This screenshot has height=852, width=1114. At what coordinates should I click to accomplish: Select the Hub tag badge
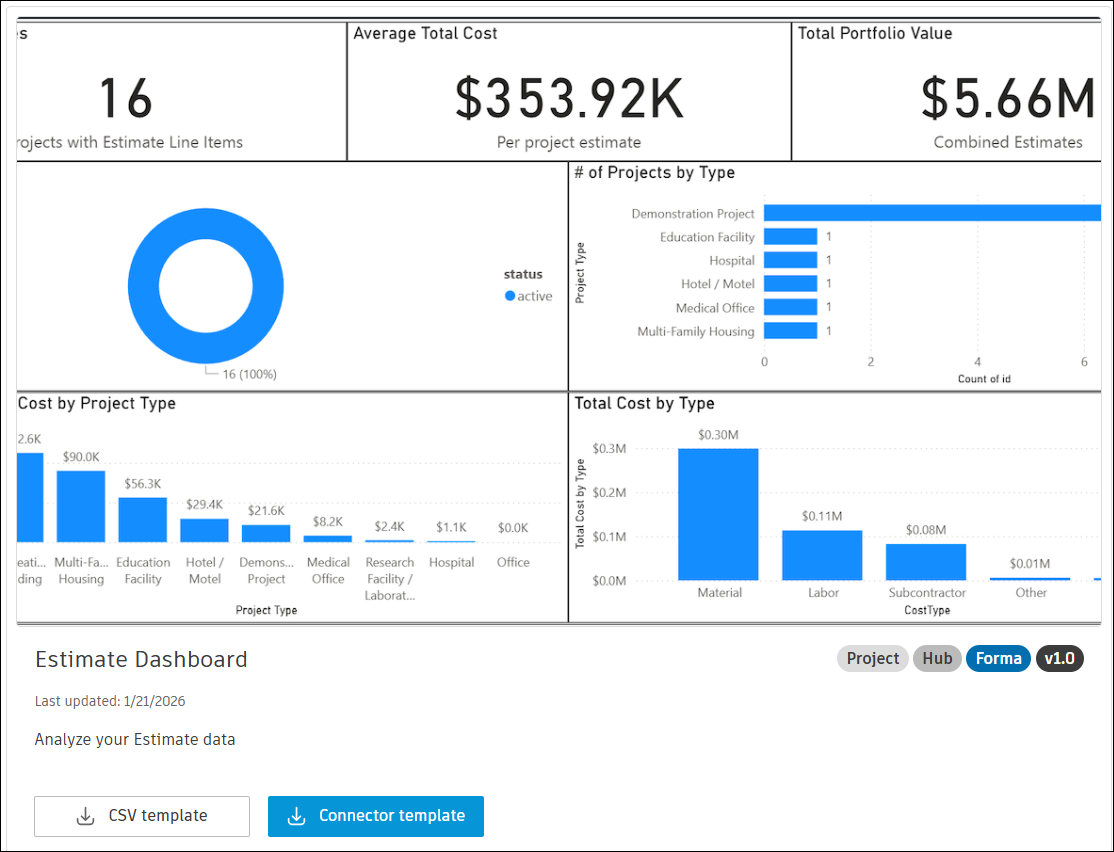pos(937,659)
